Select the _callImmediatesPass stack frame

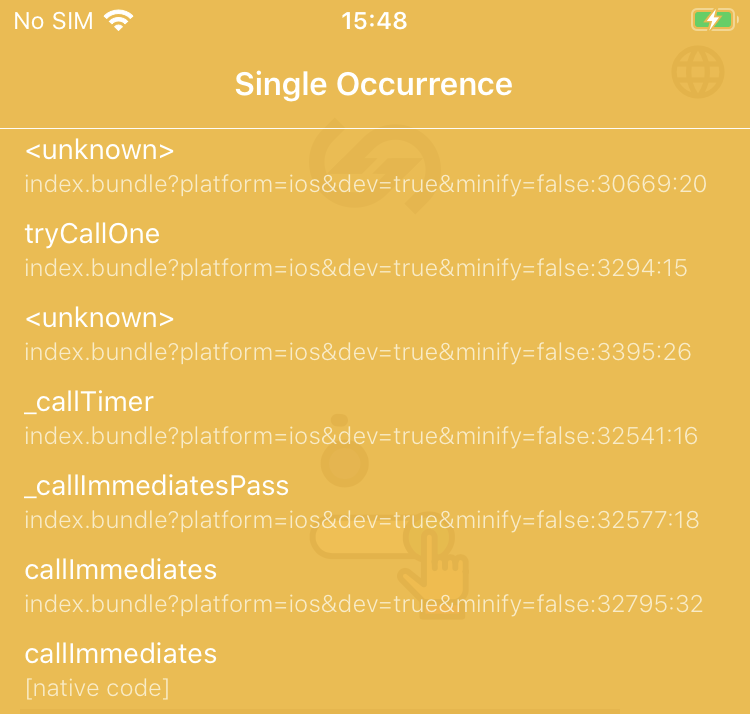(157, 486)
